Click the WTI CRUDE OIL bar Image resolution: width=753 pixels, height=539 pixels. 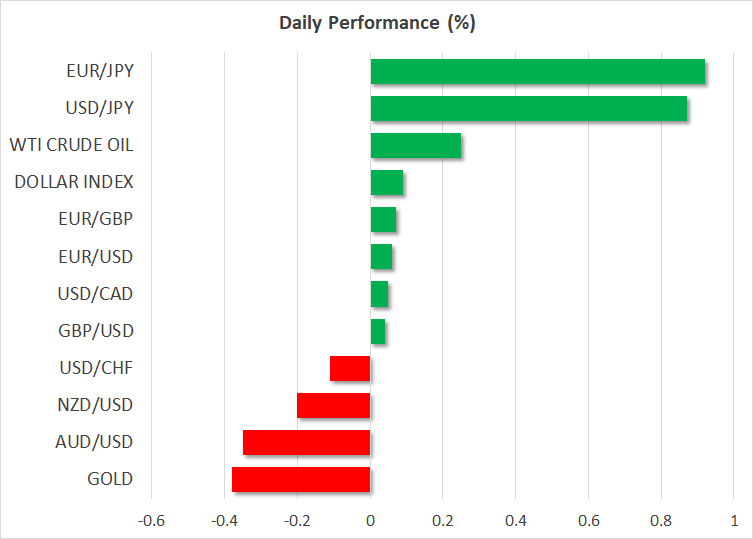415,146
